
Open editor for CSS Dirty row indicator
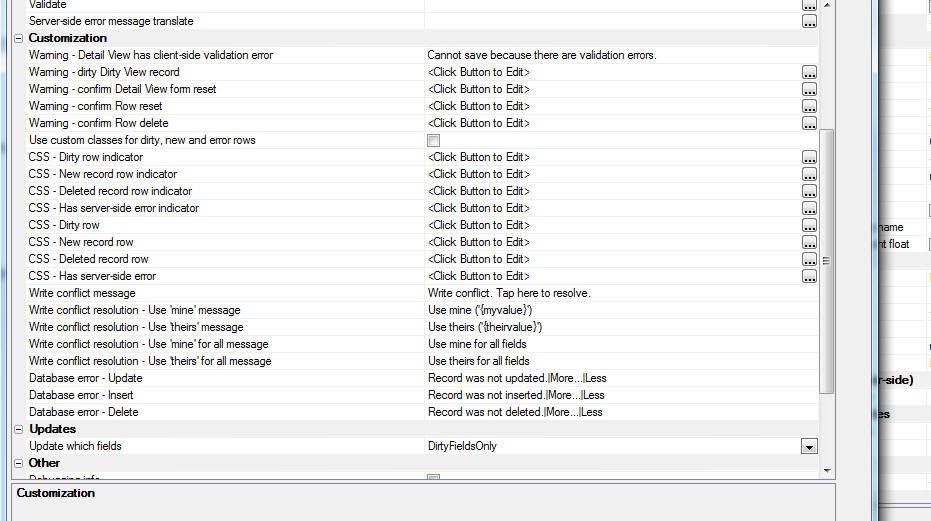coord(809,157)
